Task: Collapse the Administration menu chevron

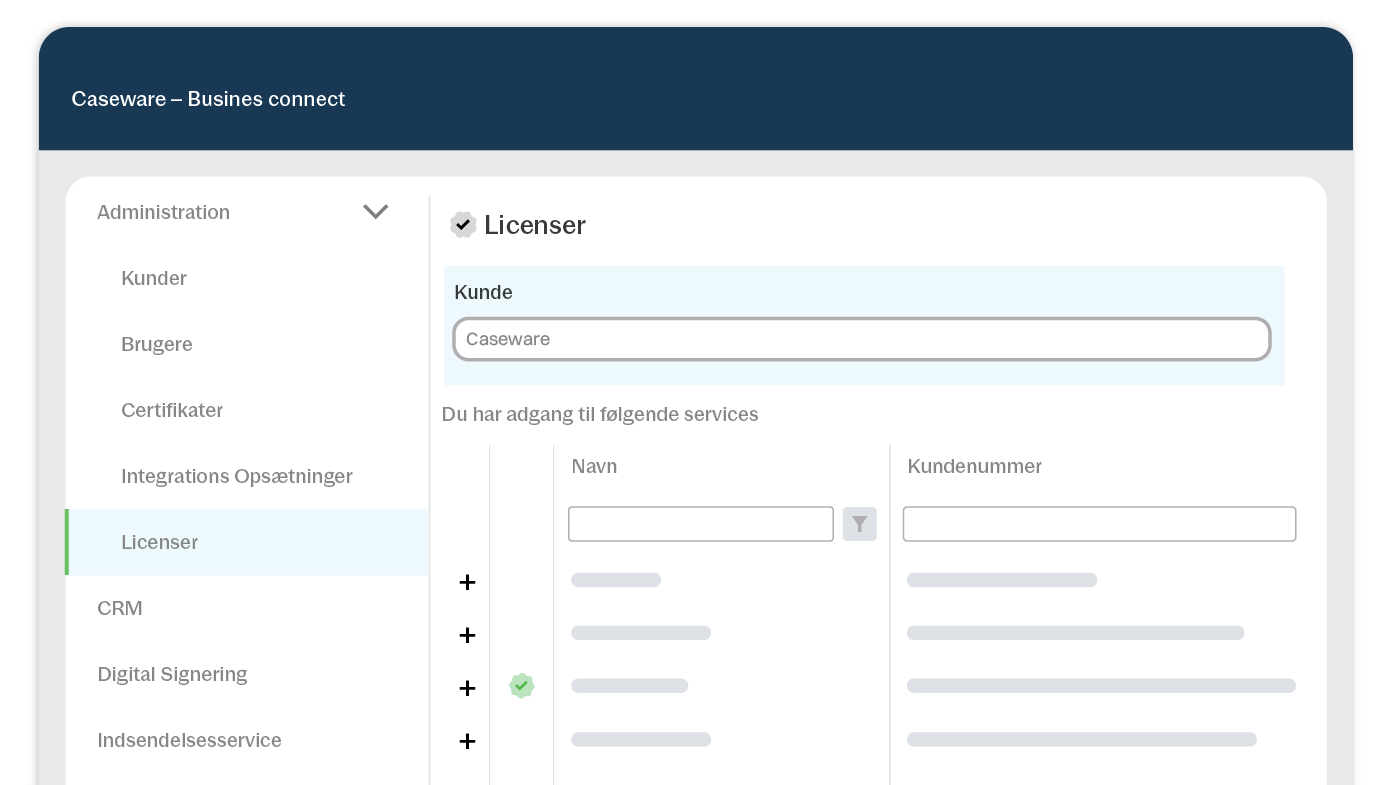Action: pyautogui.click(x=375, y=212)
